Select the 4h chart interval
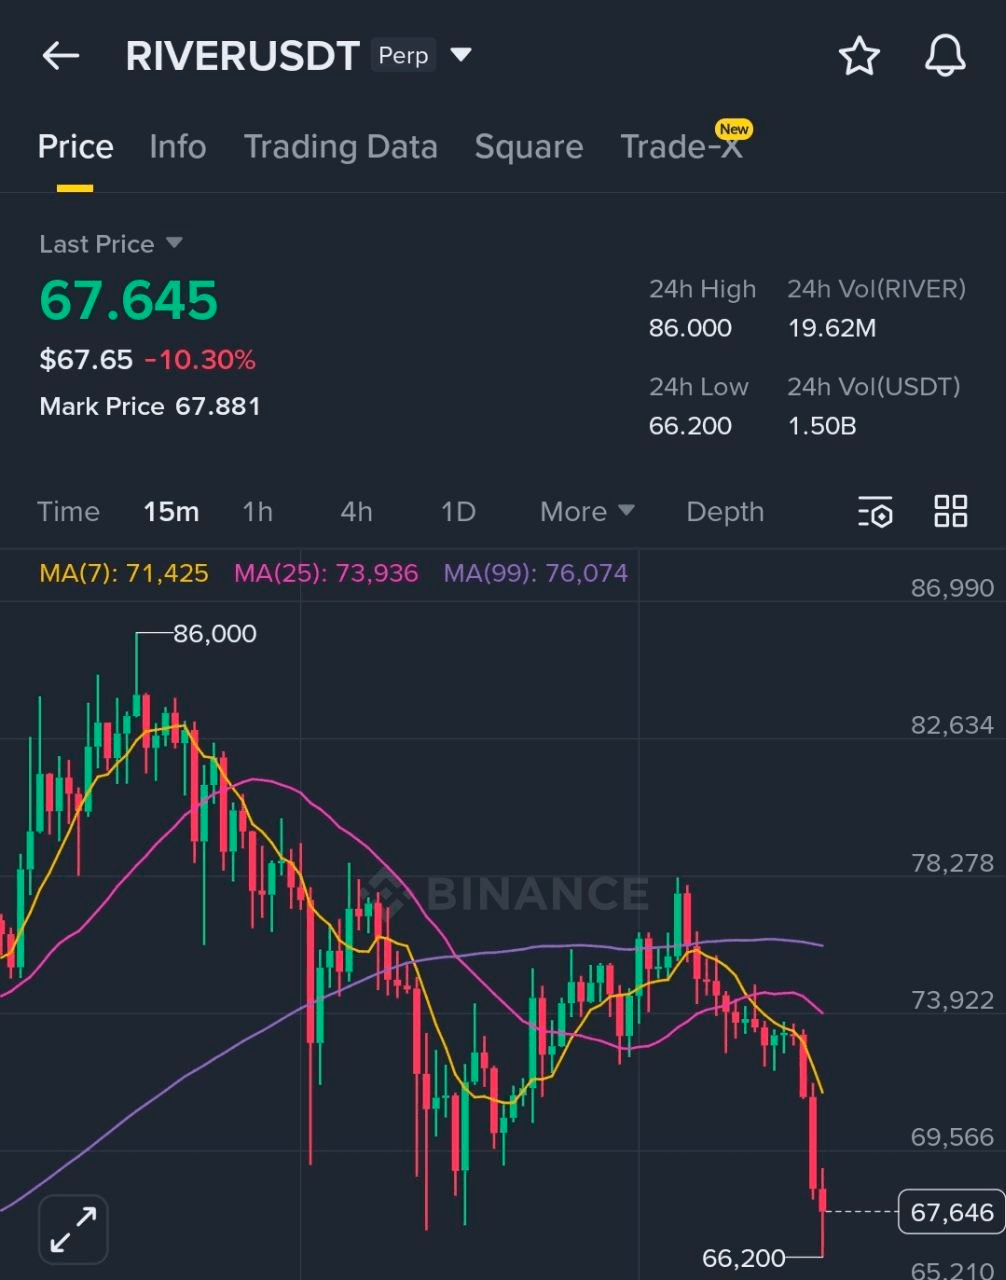This screenshot has height=1280, width=1006. (356, 512)
